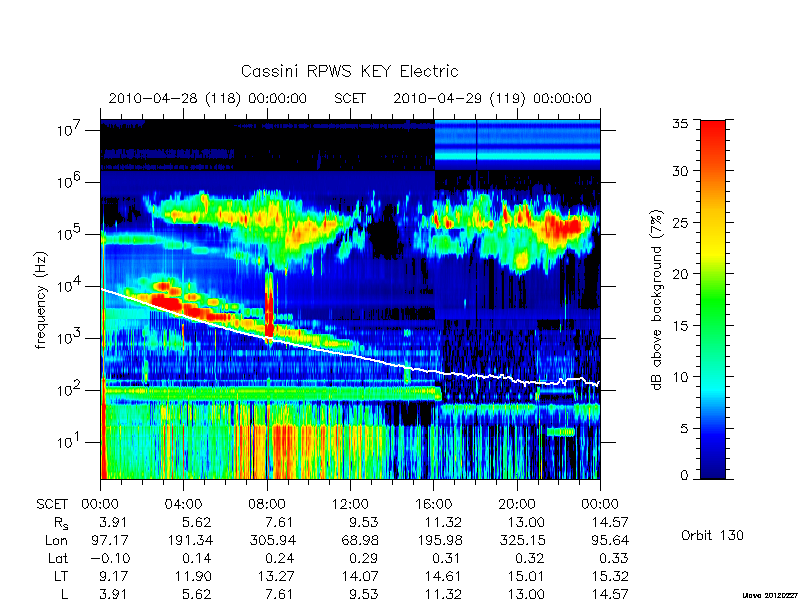The width and height of the screenshot is (800, 600).
Task: Click the 35 value on the color bar scale
Action: coord(682,124)
